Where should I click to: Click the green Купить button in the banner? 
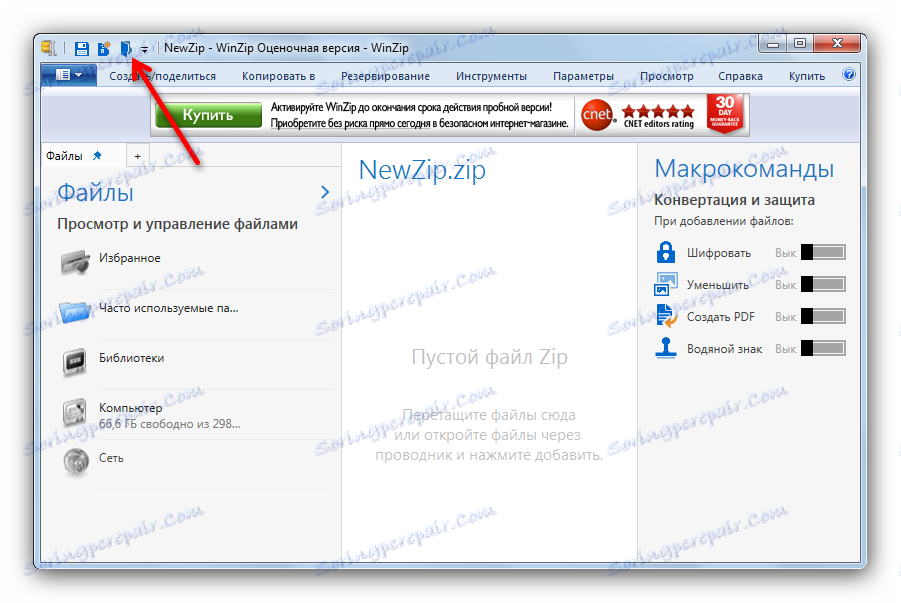point(208,114)
